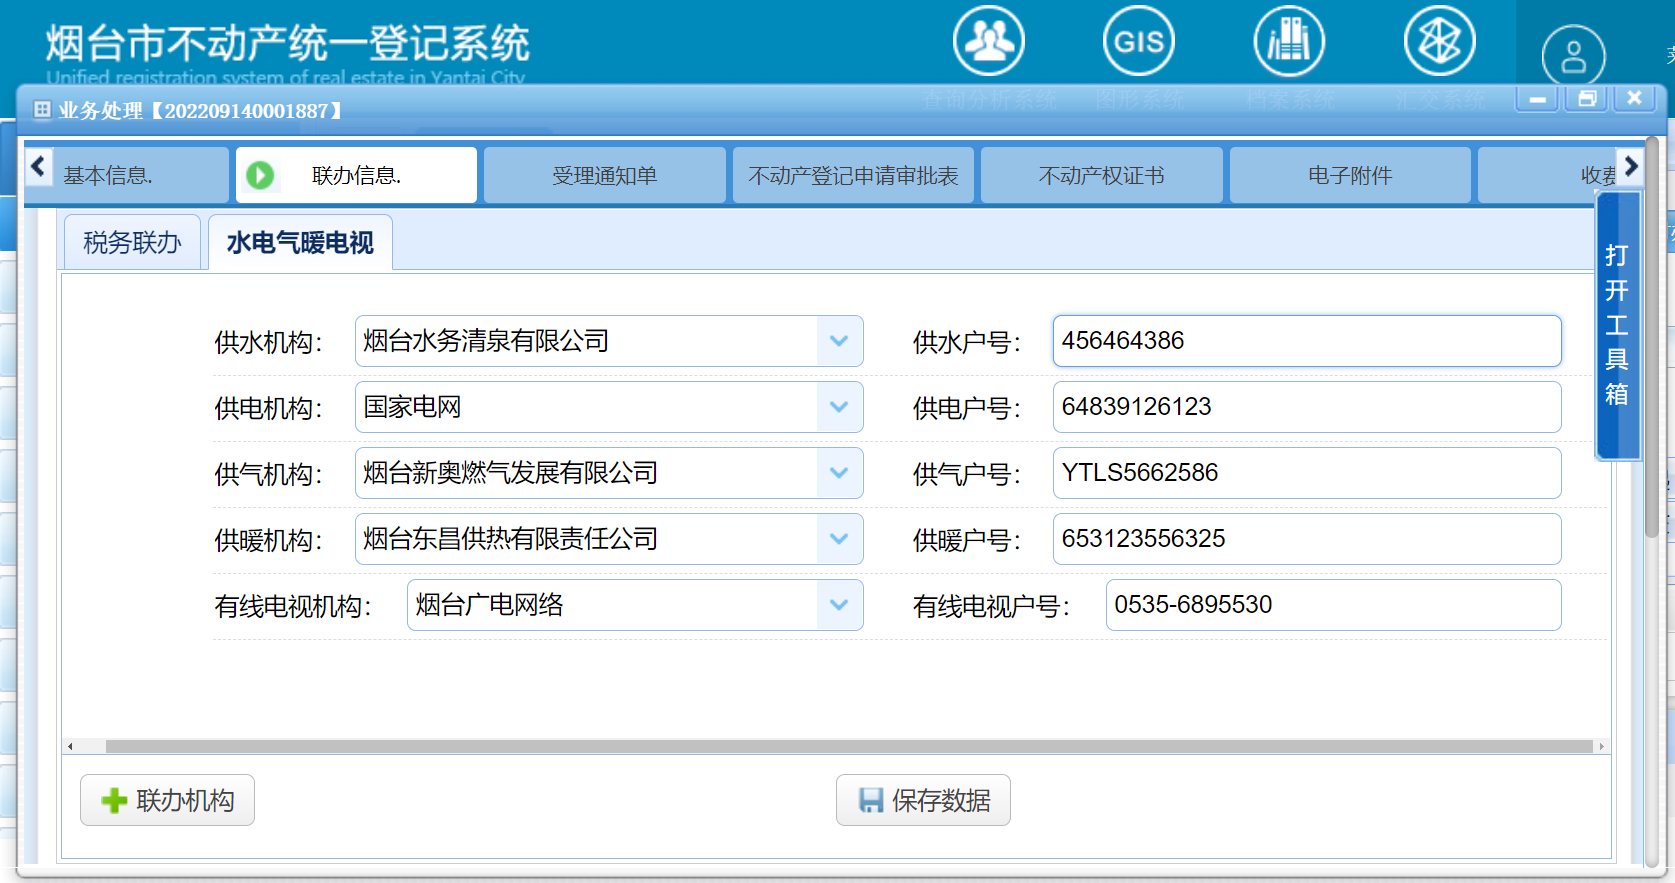Switch to the 税务联办 sub-tab

pos(132,243)
